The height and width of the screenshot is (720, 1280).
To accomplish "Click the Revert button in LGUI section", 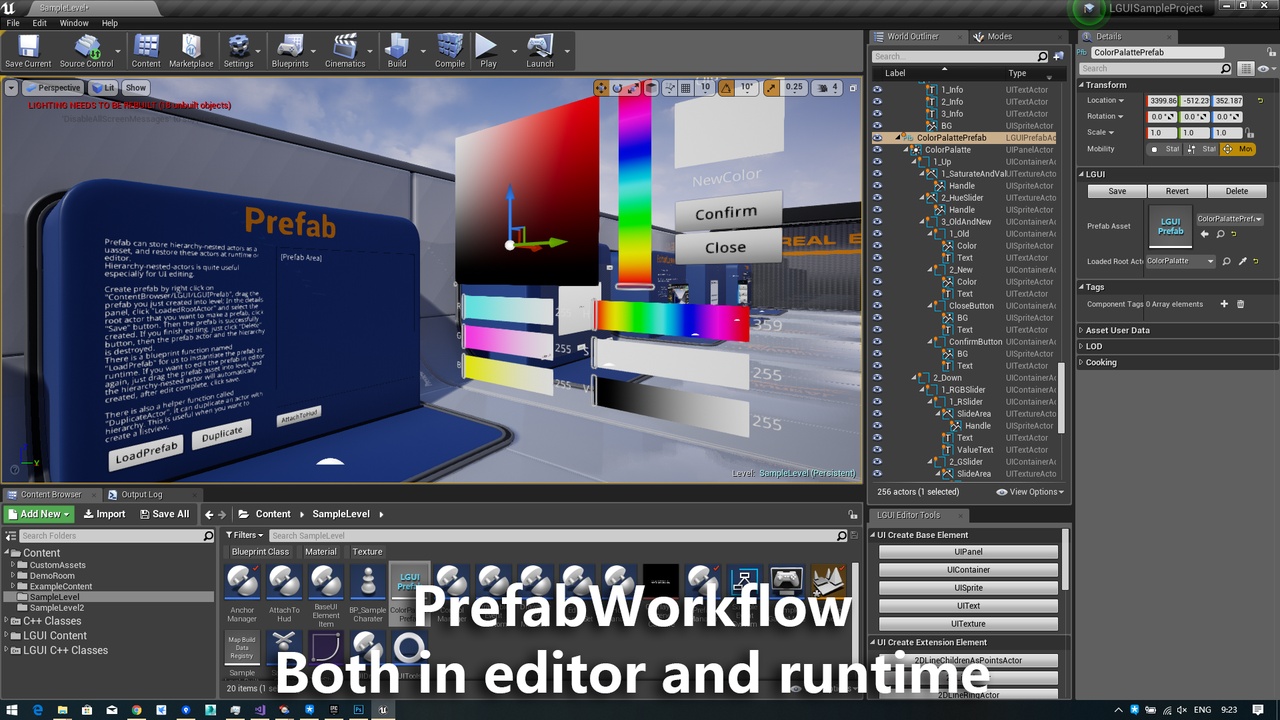I will click(1176, 191).
